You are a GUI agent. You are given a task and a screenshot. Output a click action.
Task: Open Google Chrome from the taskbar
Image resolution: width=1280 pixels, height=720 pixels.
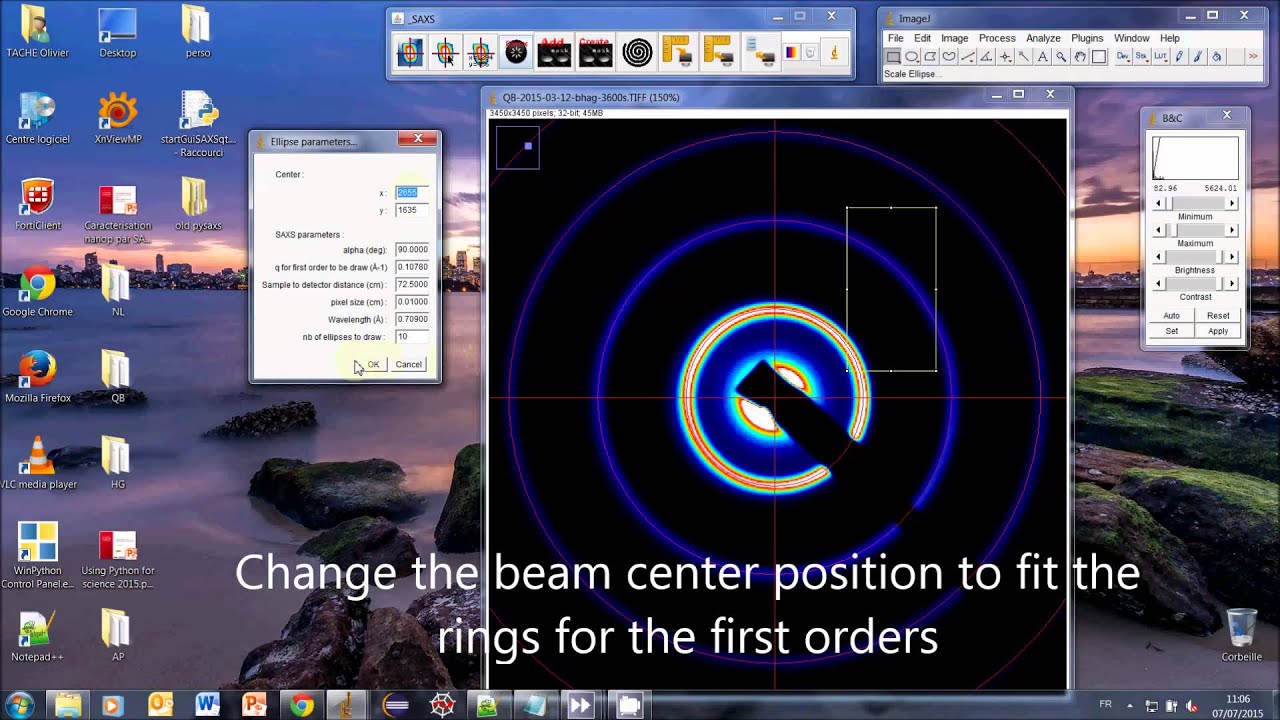tap(301, 705)
